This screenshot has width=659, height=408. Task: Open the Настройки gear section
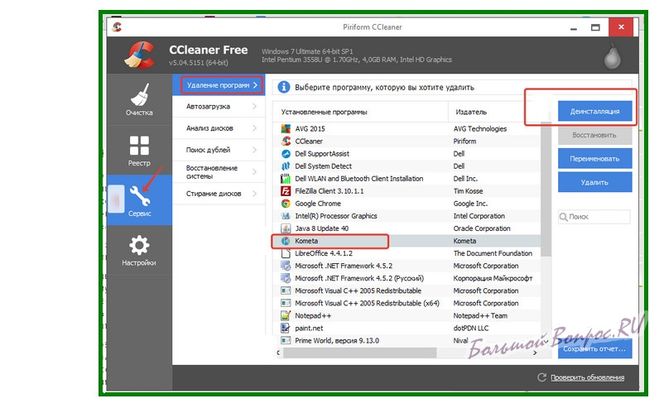tap(139, 250)
